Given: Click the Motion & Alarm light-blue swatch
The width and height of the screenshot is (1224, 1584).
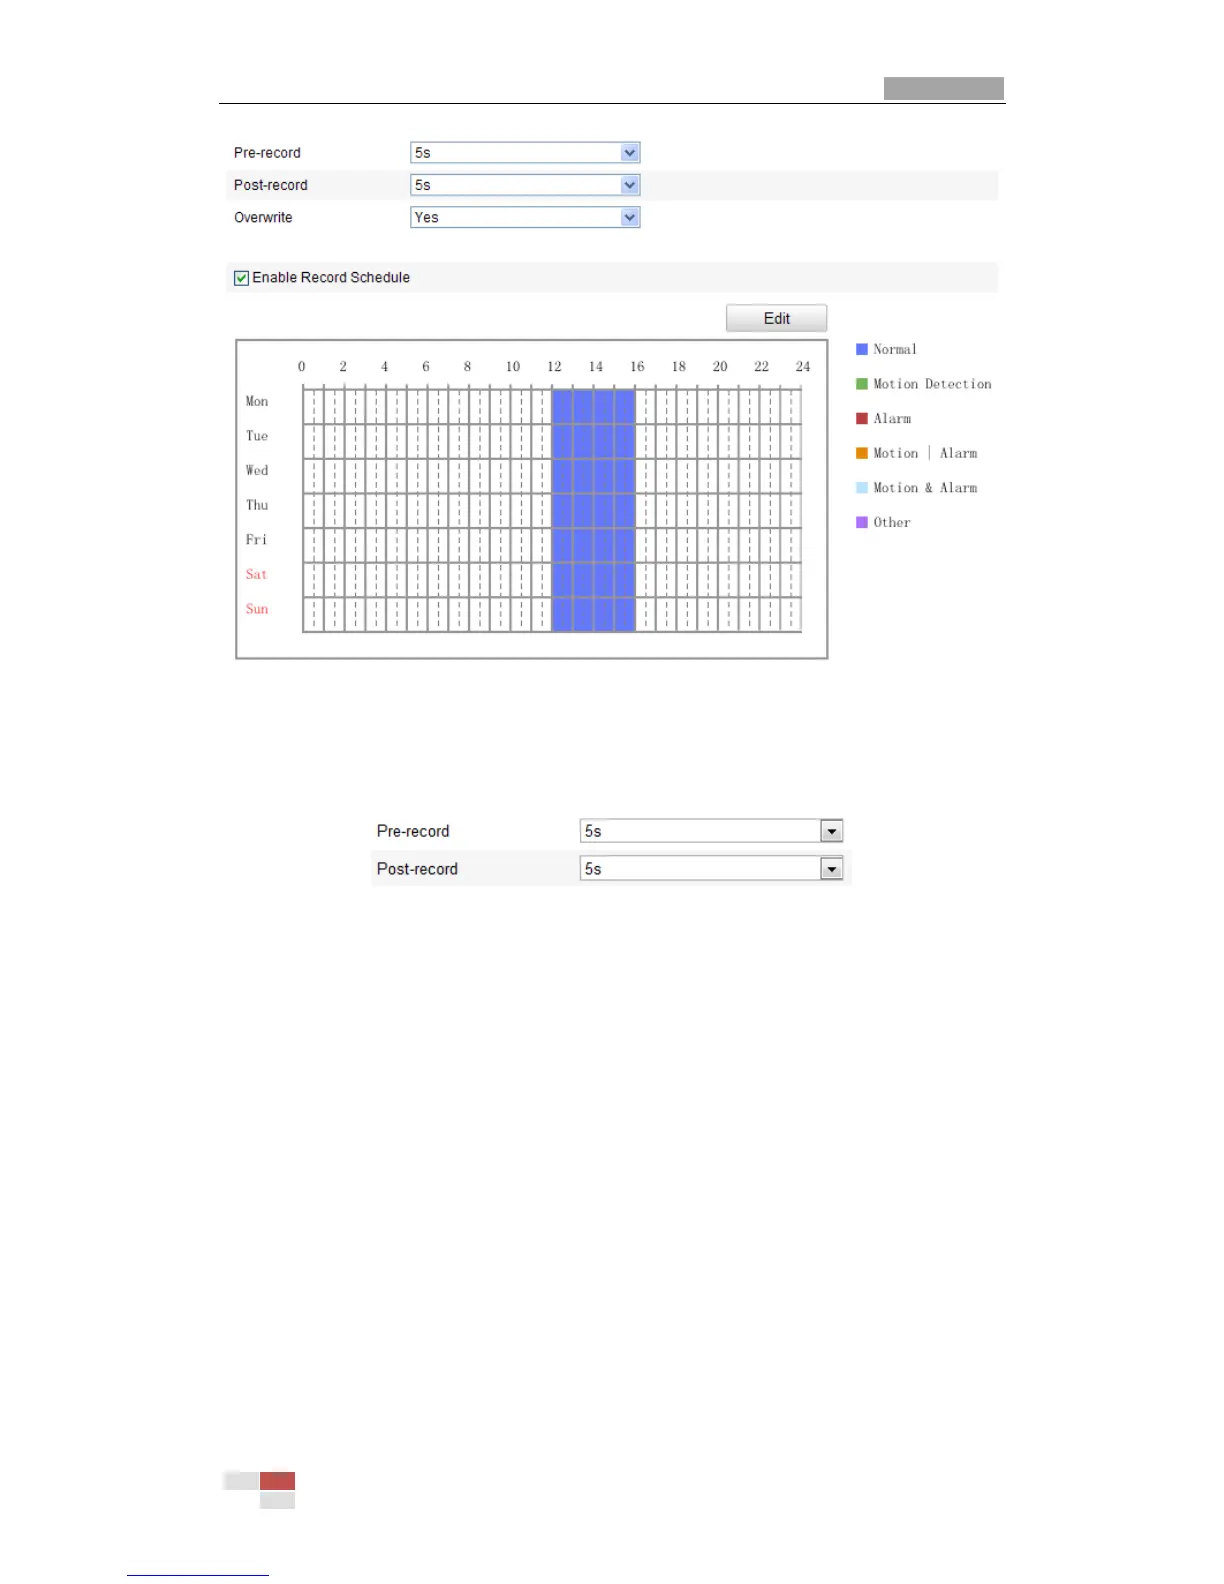Looking at the screenshot, I should [x=862, y=488].
